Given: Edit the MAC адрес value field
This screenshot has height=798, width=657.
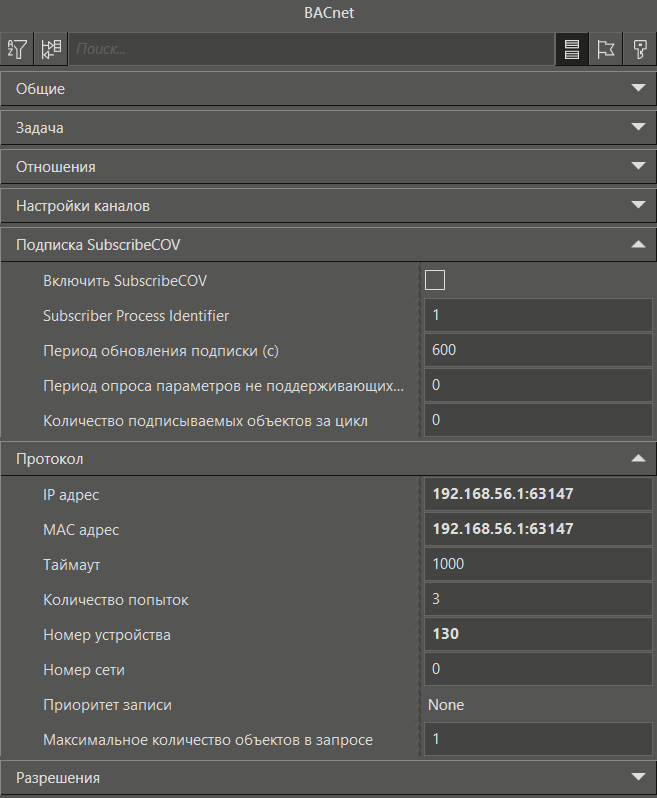Looking at the screenshot, I should pyautogui.click(x=538, y=529).
